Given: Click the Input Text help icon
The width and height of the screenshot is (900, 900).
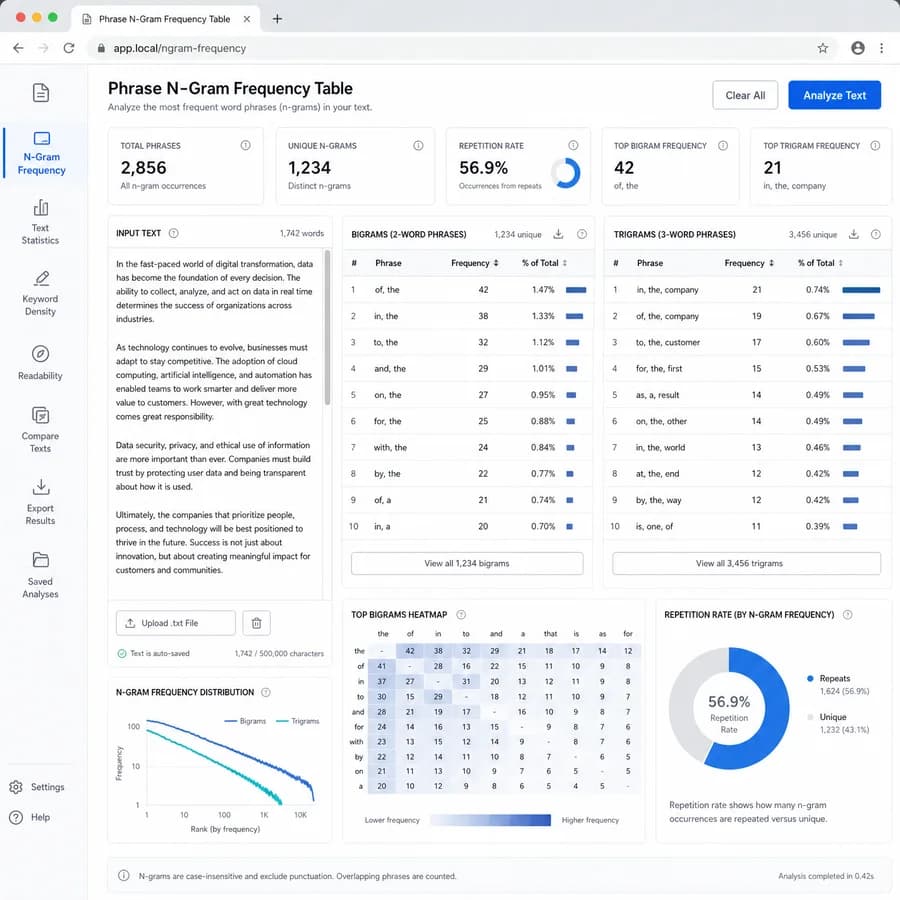Looking at the screenshot, I should [x=173, y=233].
